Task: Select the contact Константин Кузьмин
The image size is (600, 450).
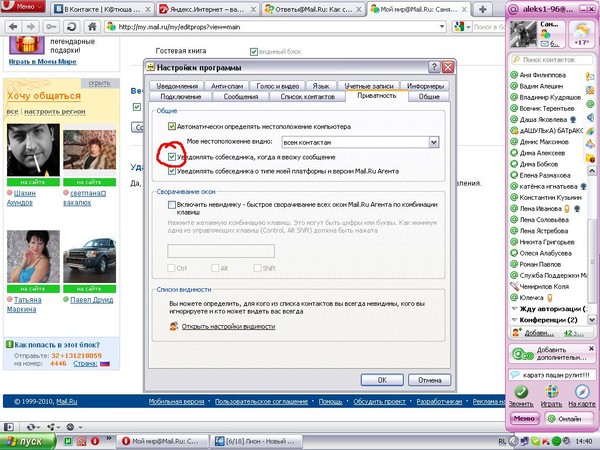Action: 550,197
